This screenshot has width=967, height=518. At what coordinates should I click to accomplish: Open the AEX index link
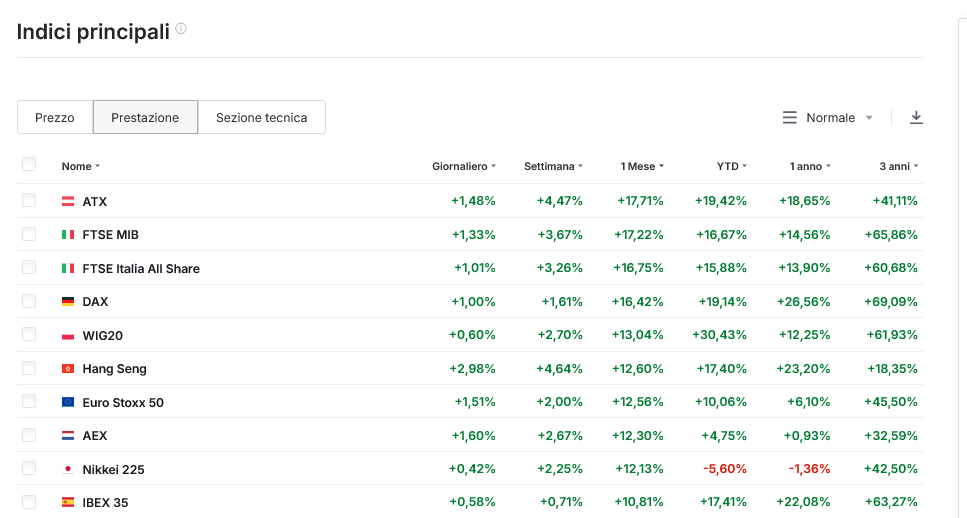(x=95, y=436)
